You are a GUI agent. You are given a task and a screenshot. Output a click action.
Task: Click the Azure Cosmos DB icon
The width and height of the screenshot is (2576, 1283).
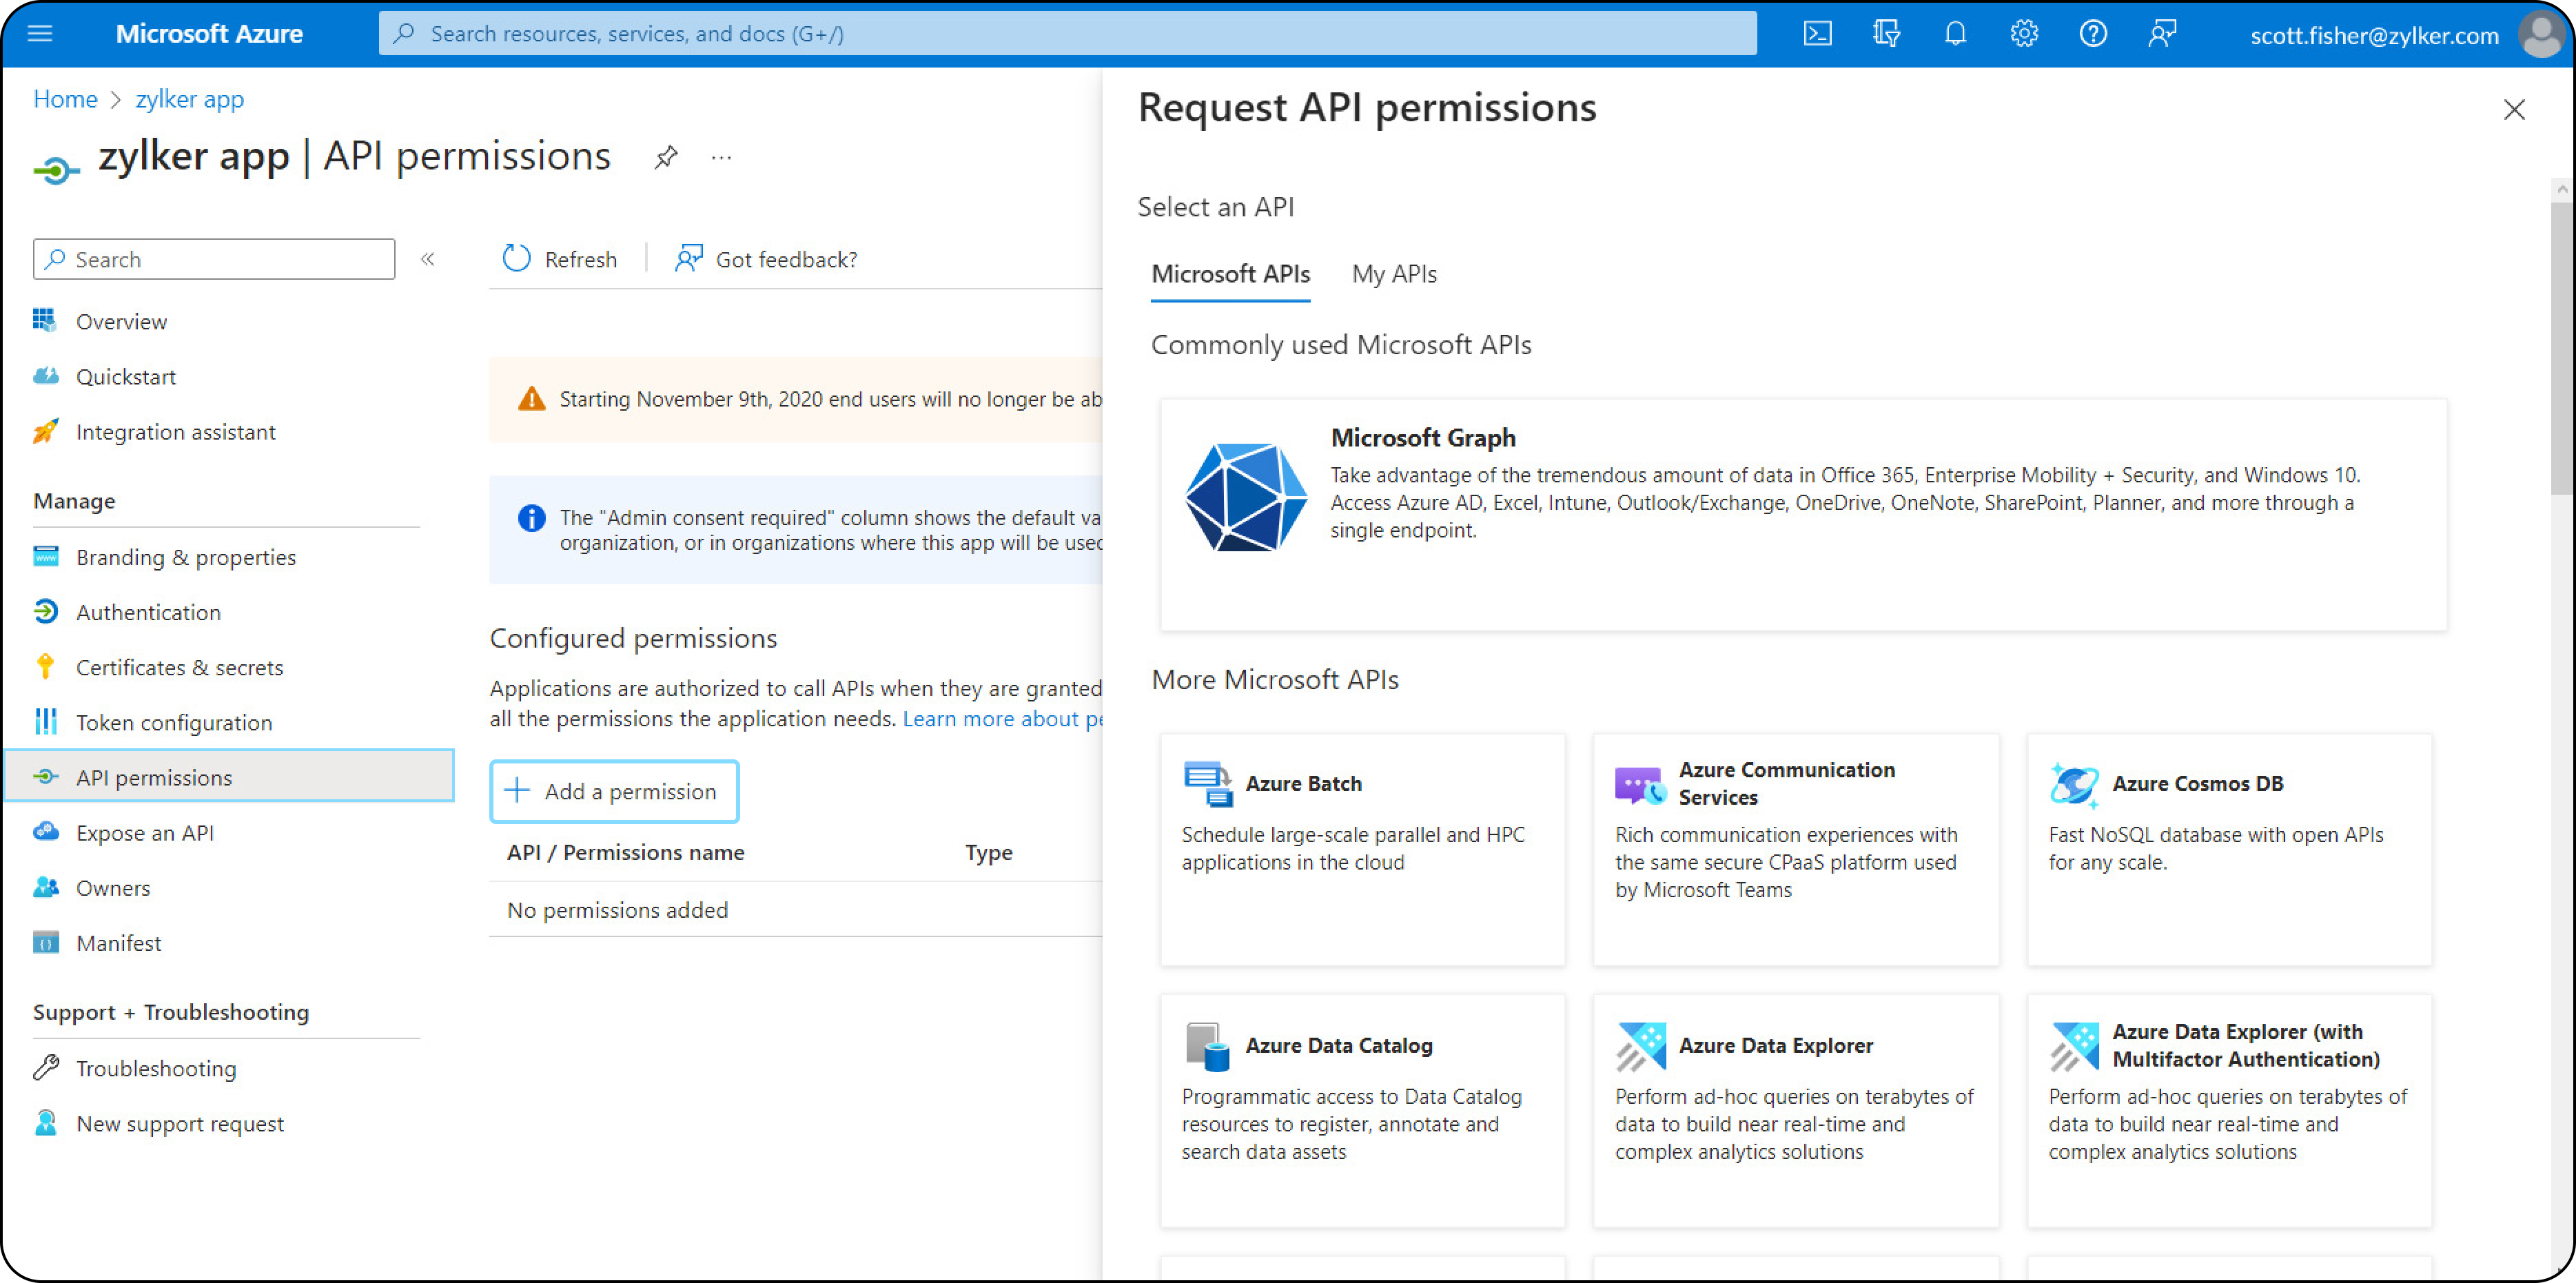pos(2074,784)
